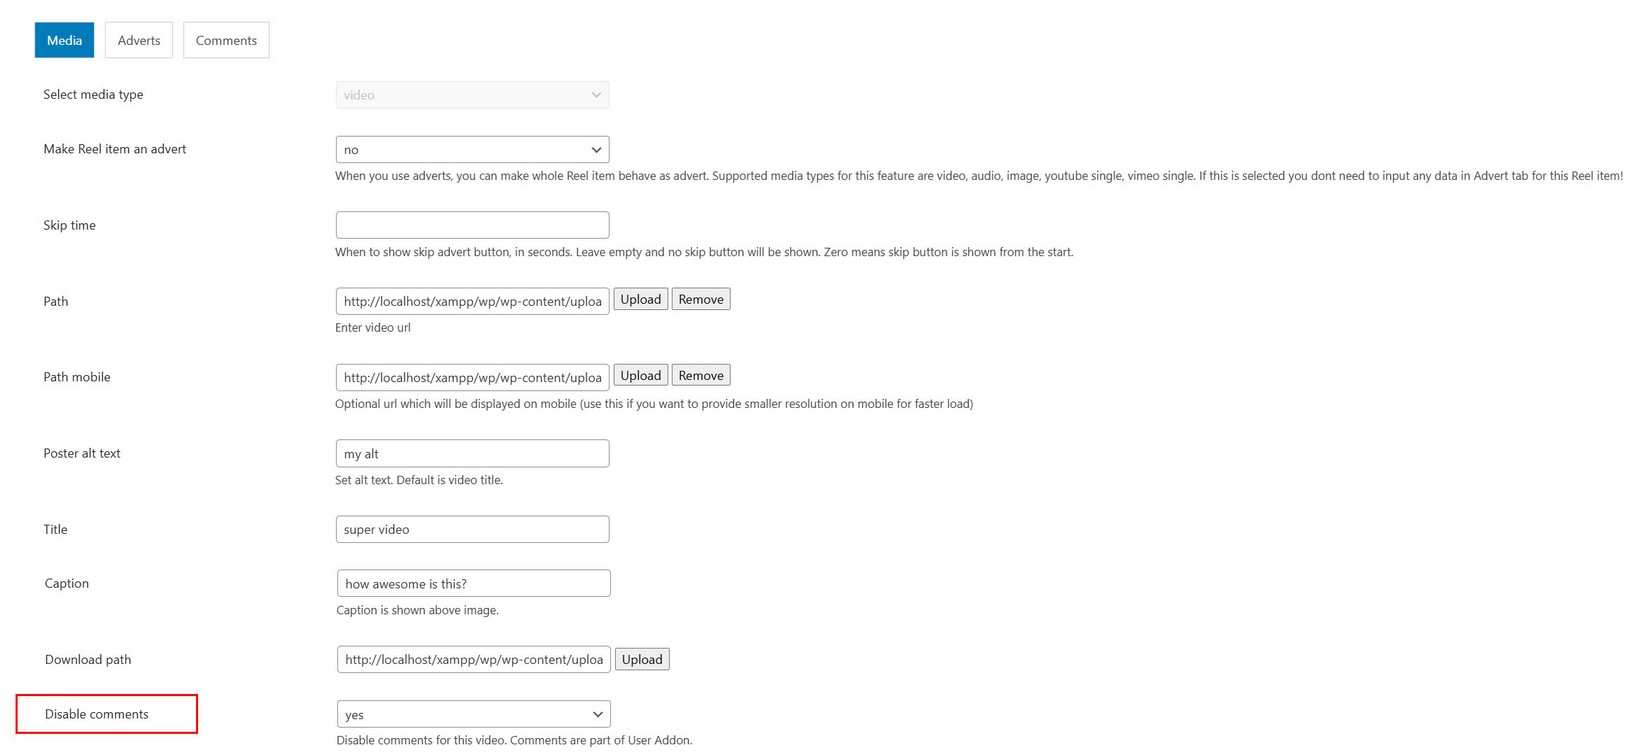The height and width of the screenshot is (755, 1636).
Task: Open the disabled Select media type dropdown
Action: coord(472,95)
